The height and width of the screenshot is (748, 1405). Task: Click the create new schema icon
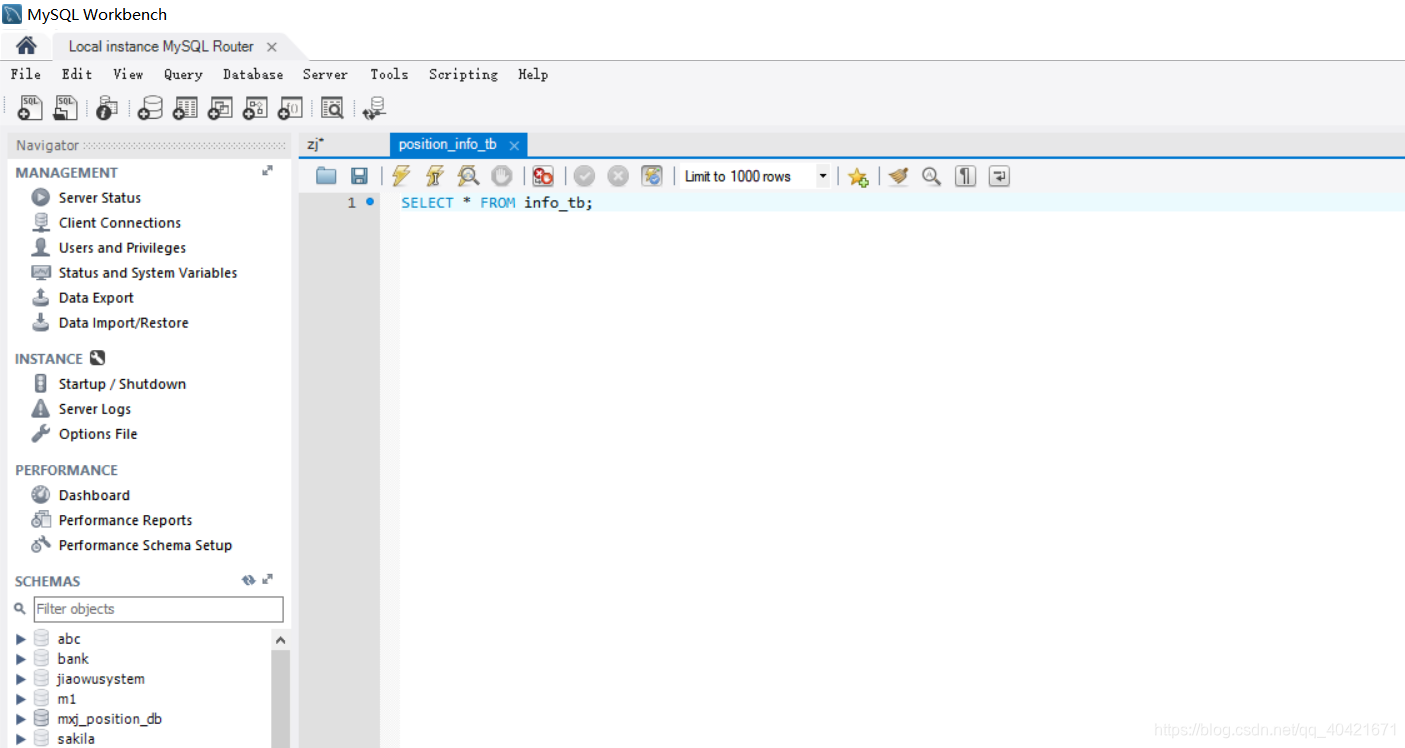point(149,107)
